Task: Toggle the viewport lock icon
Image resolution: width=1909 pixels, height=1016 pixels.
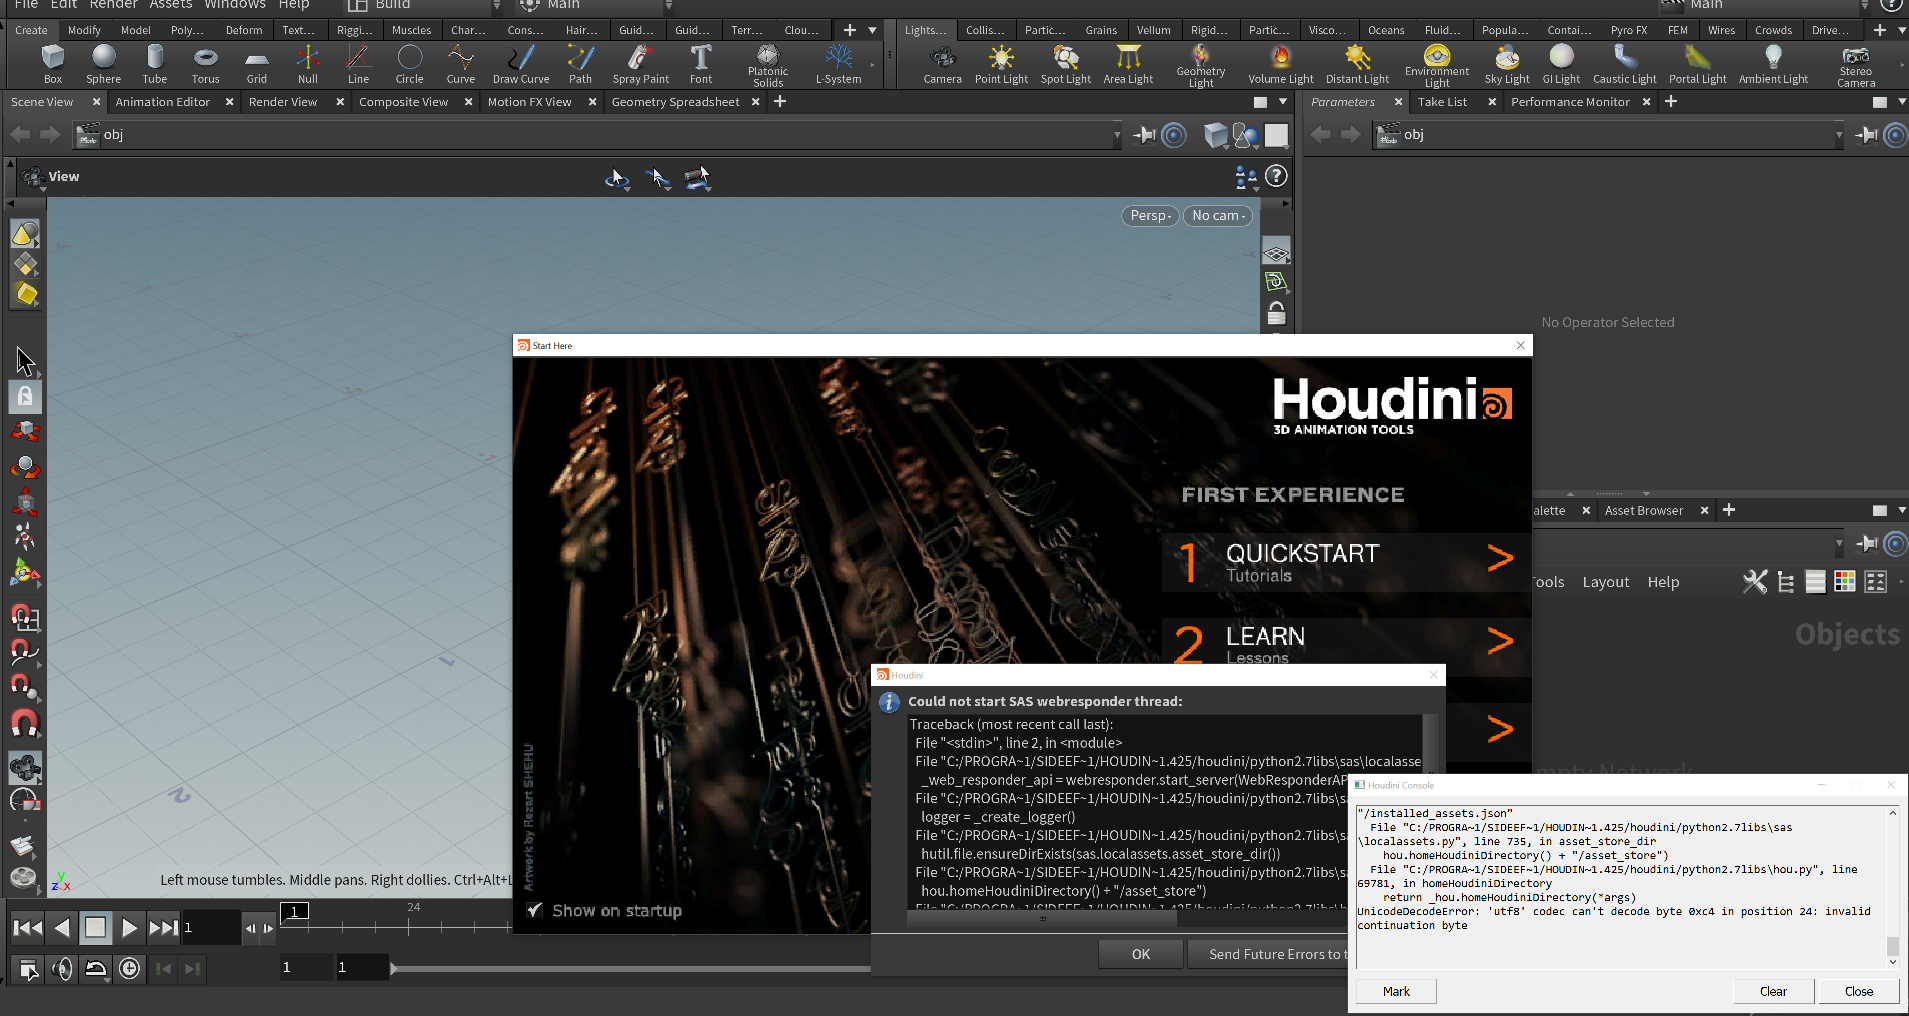Action: tap(1276, 314)
